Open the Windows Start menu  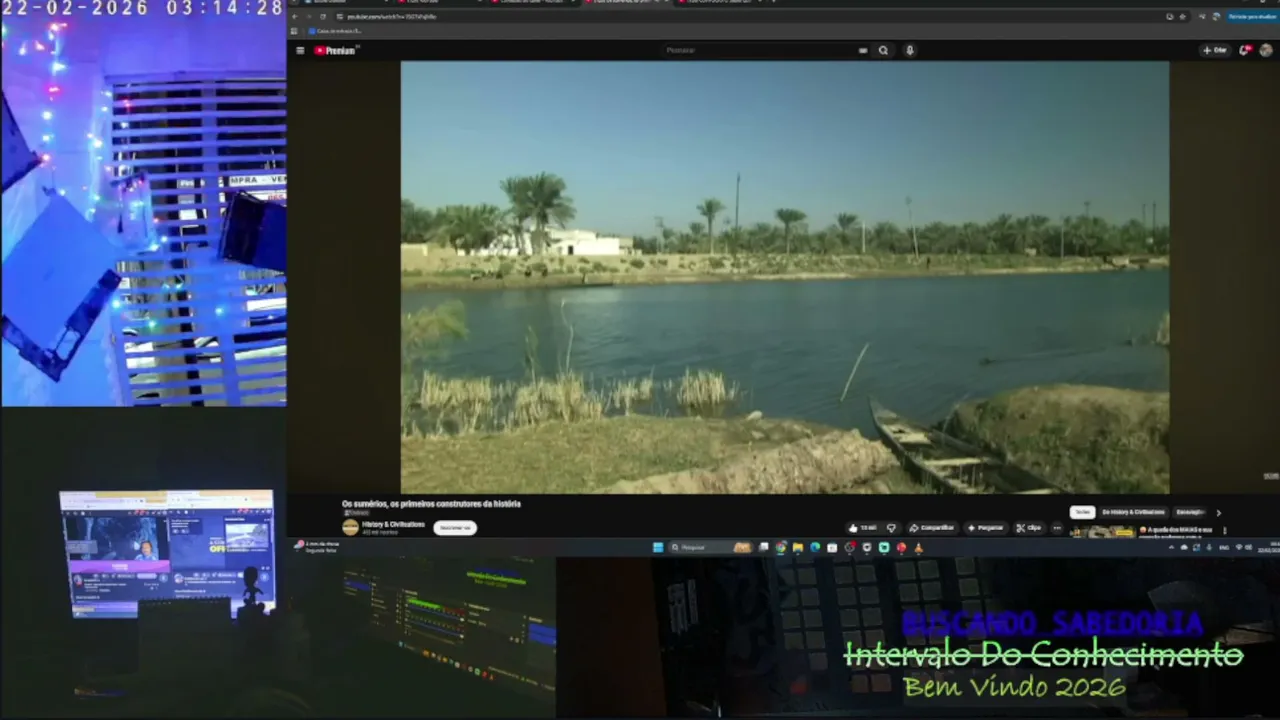657,547
